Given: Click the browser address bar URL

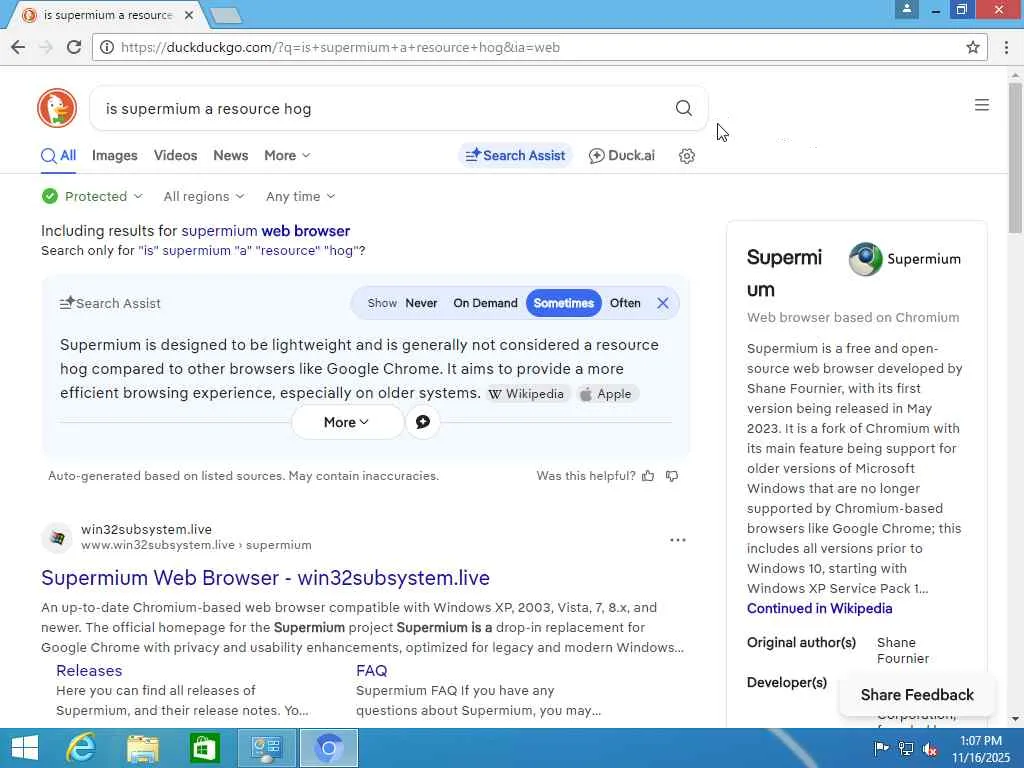Looking at the screenshot, I should click(x=340, y=47).
